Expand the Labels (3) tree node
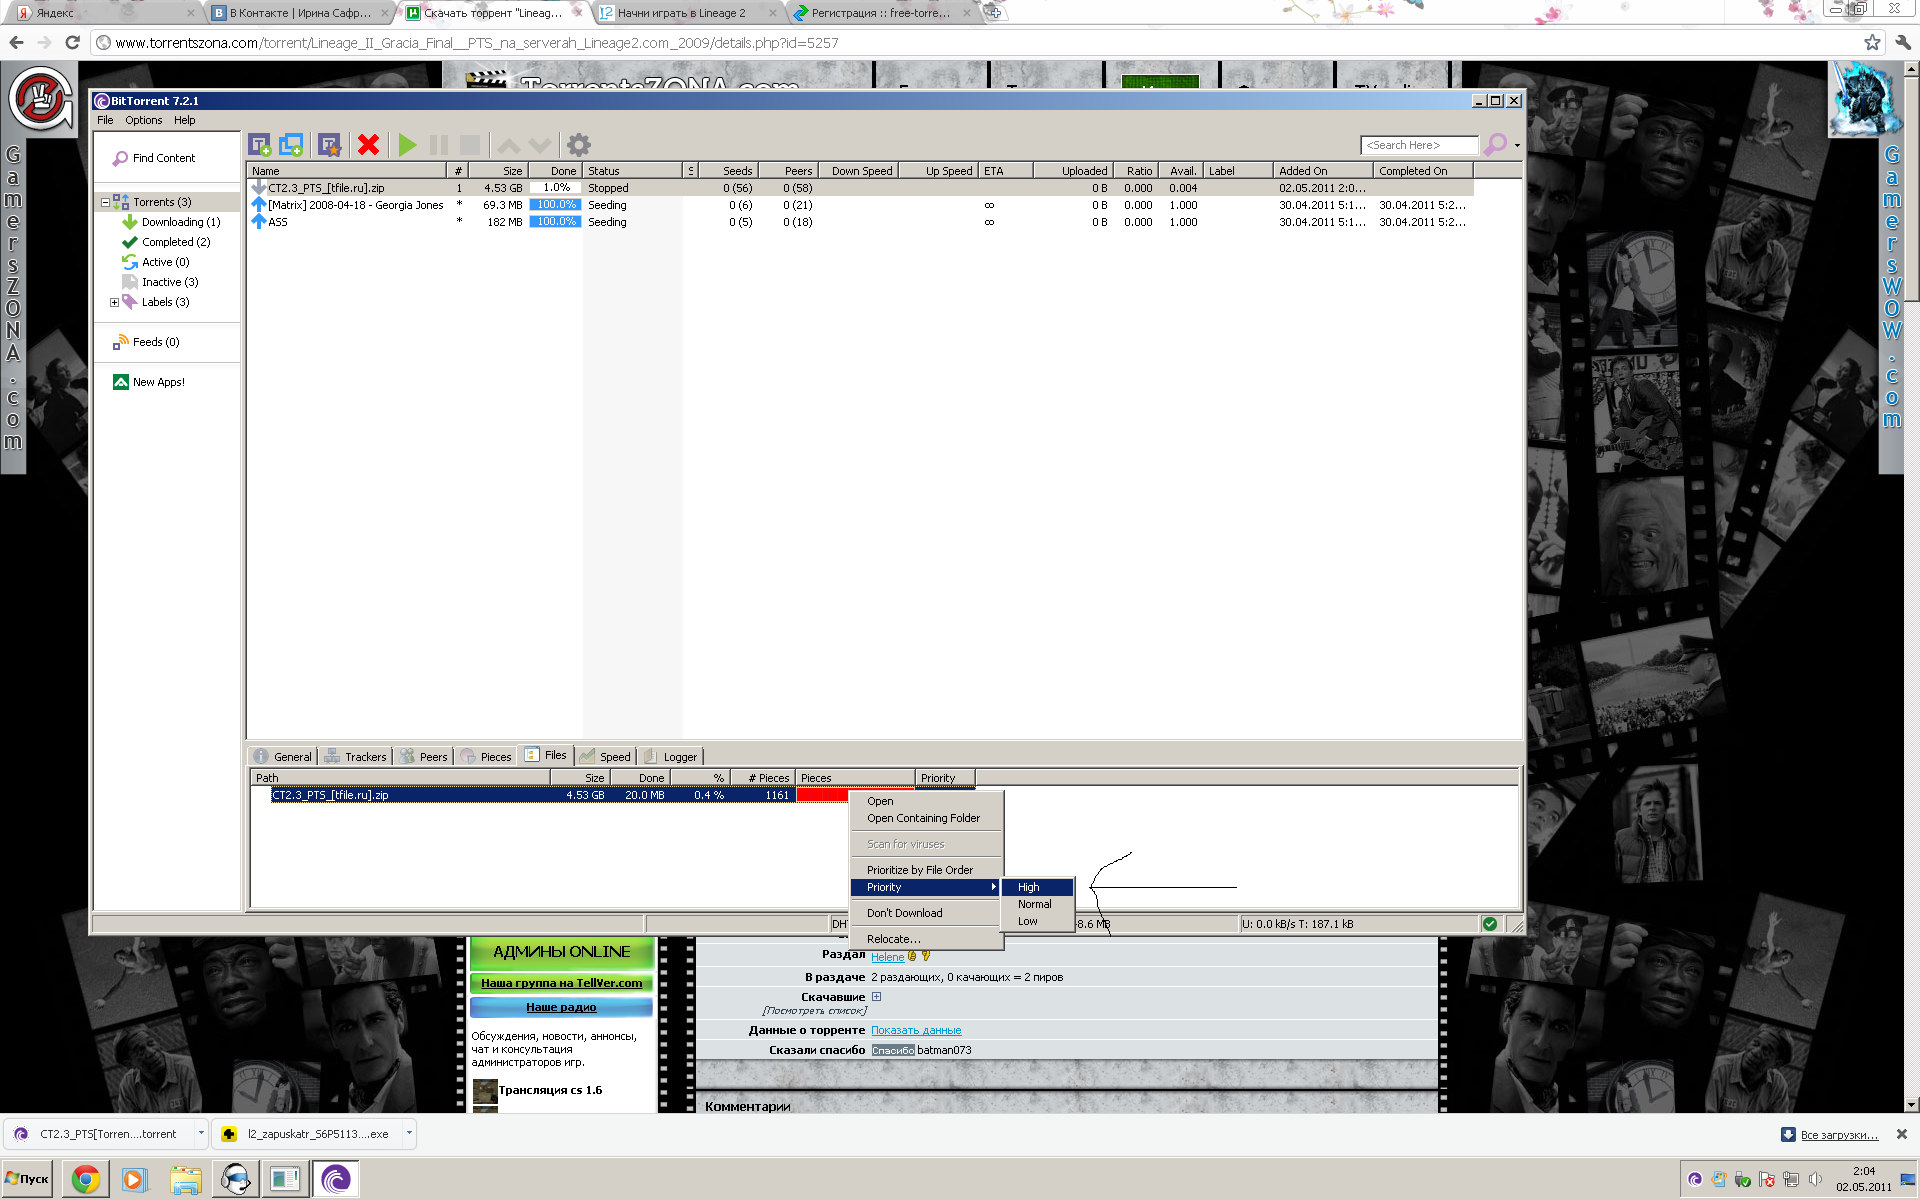This screenshot has height=1200, width=1920. pos(114,302)
